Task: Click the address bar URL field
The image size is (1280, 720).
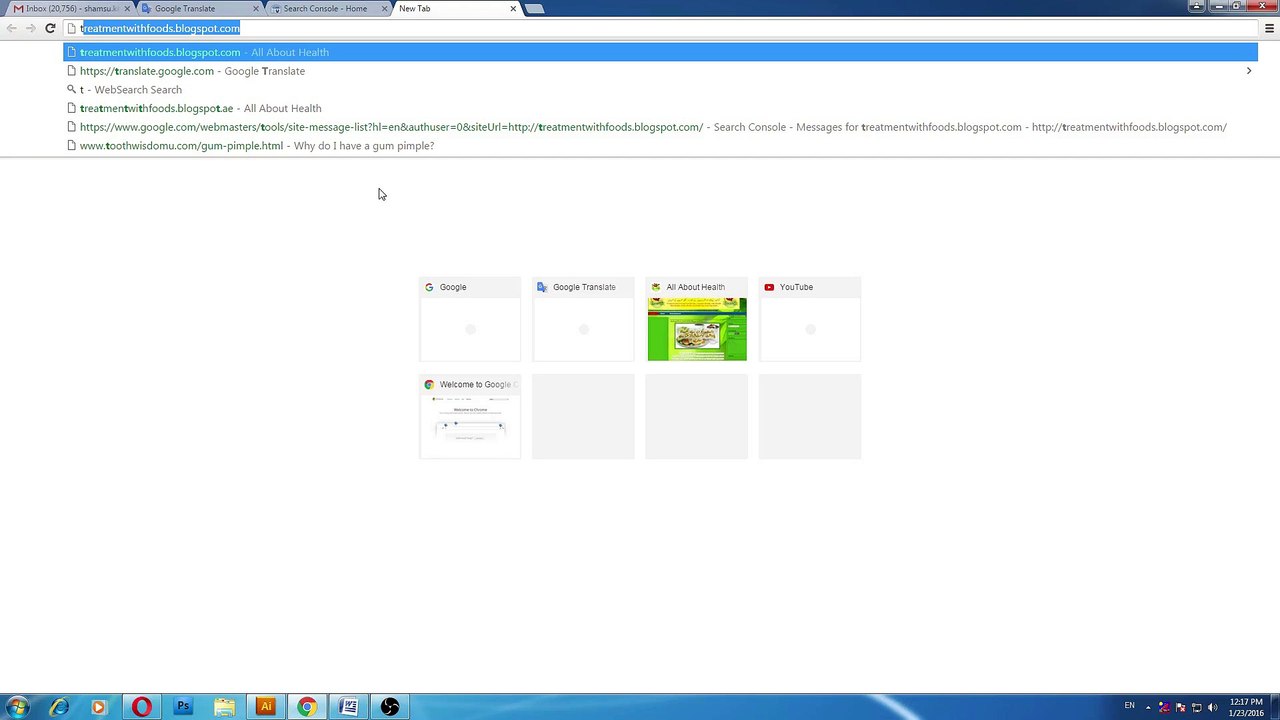Action: pyautogui.click(x=660, y=28)
